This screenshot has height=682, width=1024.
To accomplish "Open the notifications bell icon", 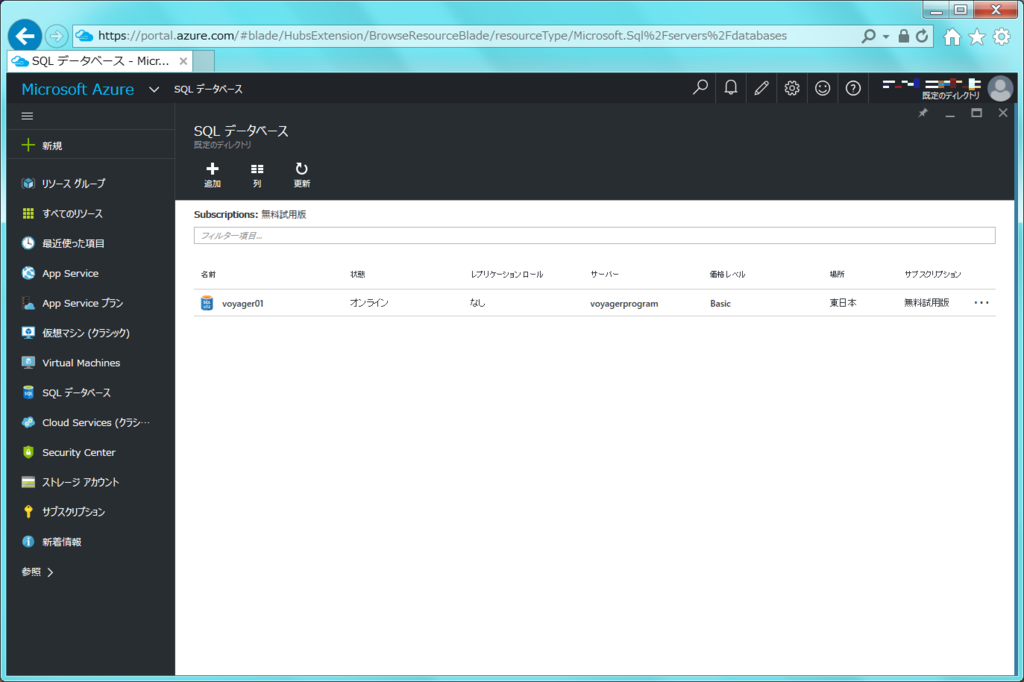I will click(x=731, y=88).
